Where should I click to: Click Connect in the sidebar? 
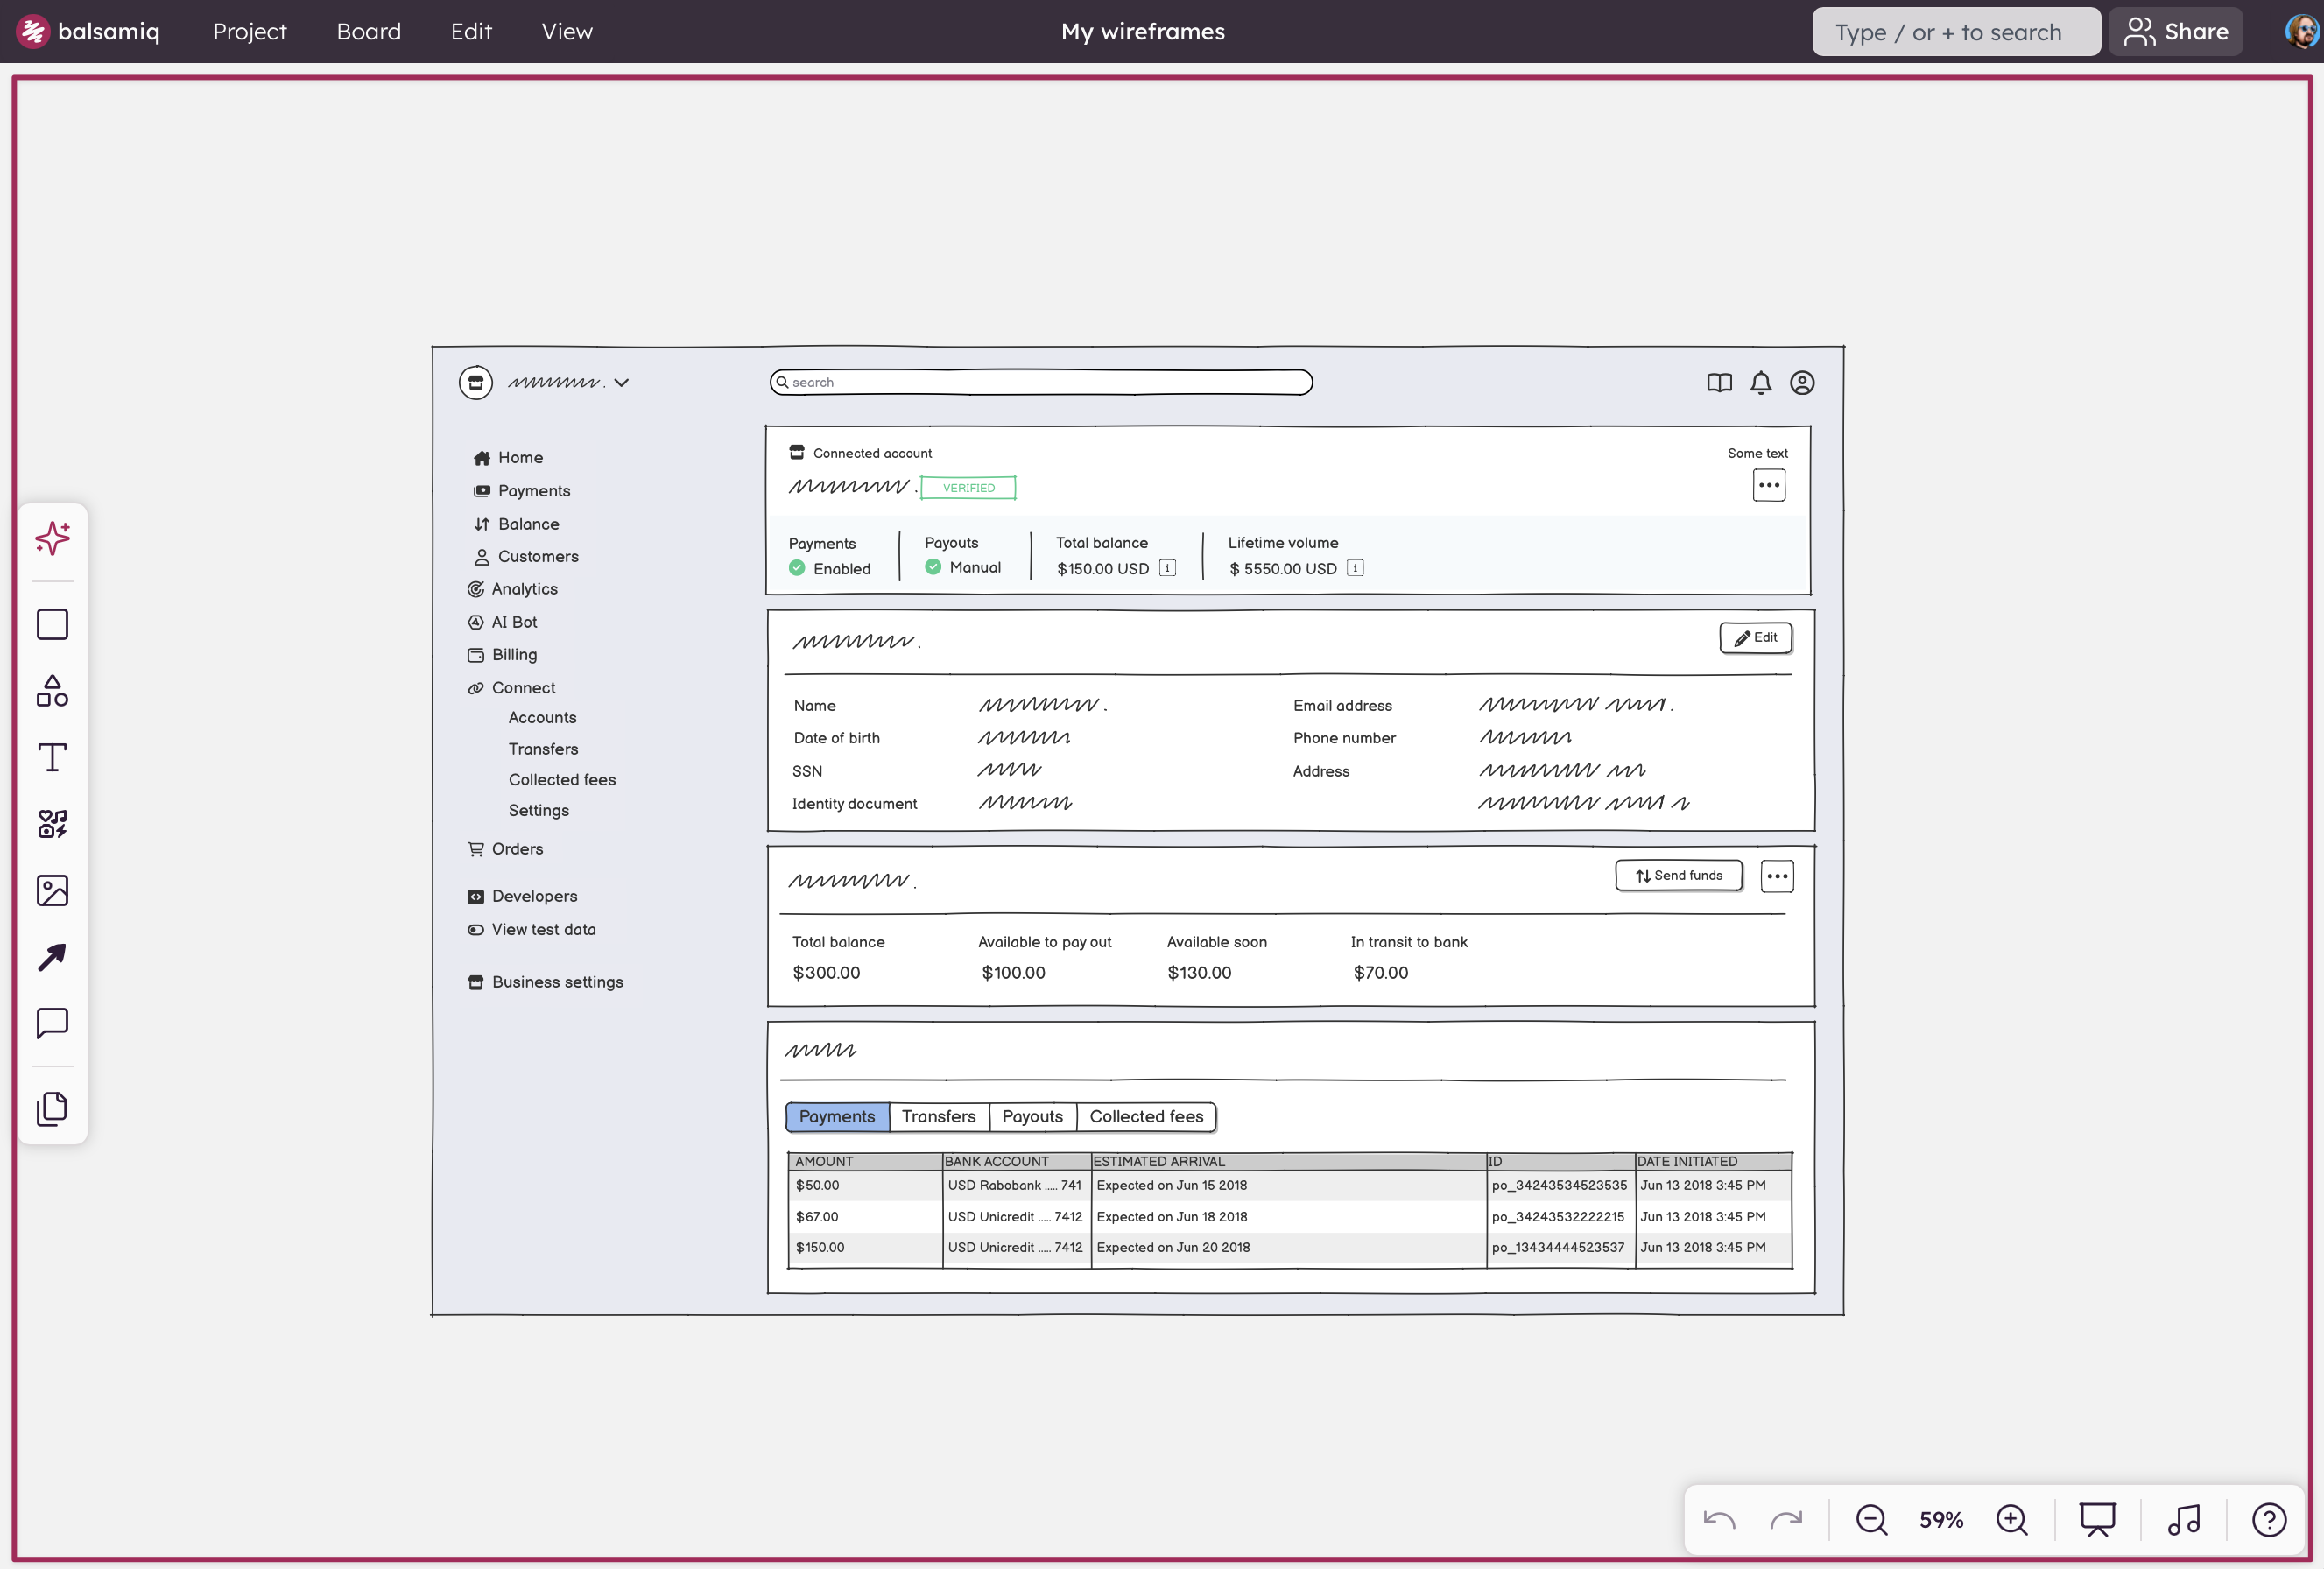pyautogui.click(x=511, y=688)
